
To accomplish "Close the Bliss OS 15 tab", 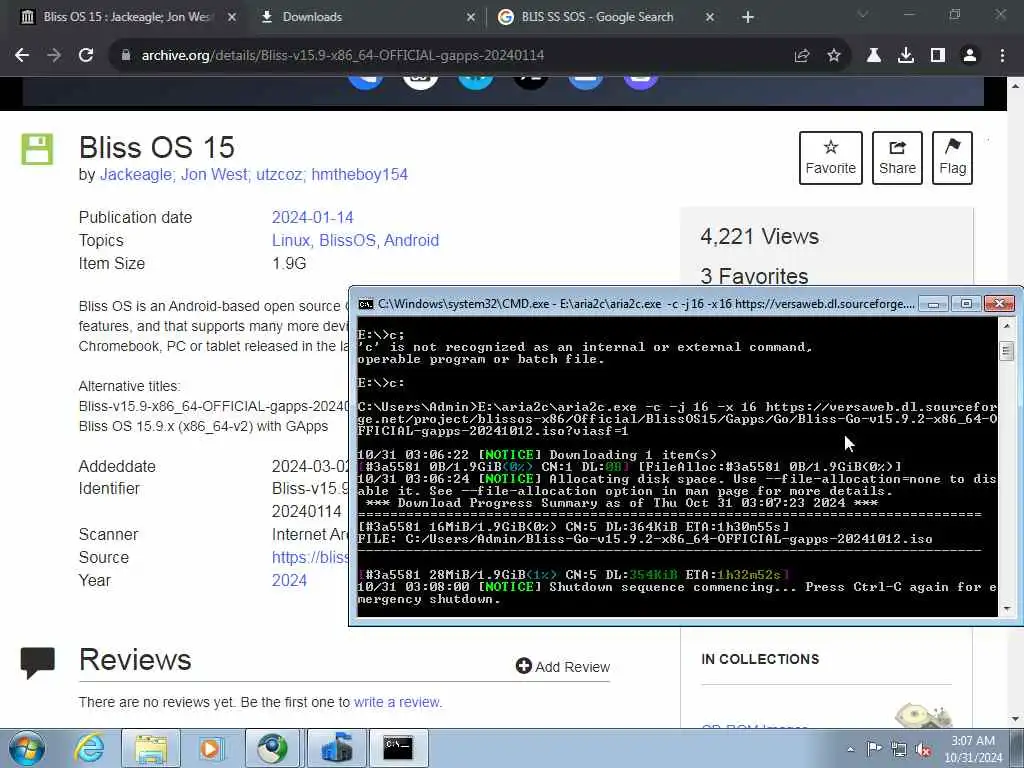I will click(232, 17).
